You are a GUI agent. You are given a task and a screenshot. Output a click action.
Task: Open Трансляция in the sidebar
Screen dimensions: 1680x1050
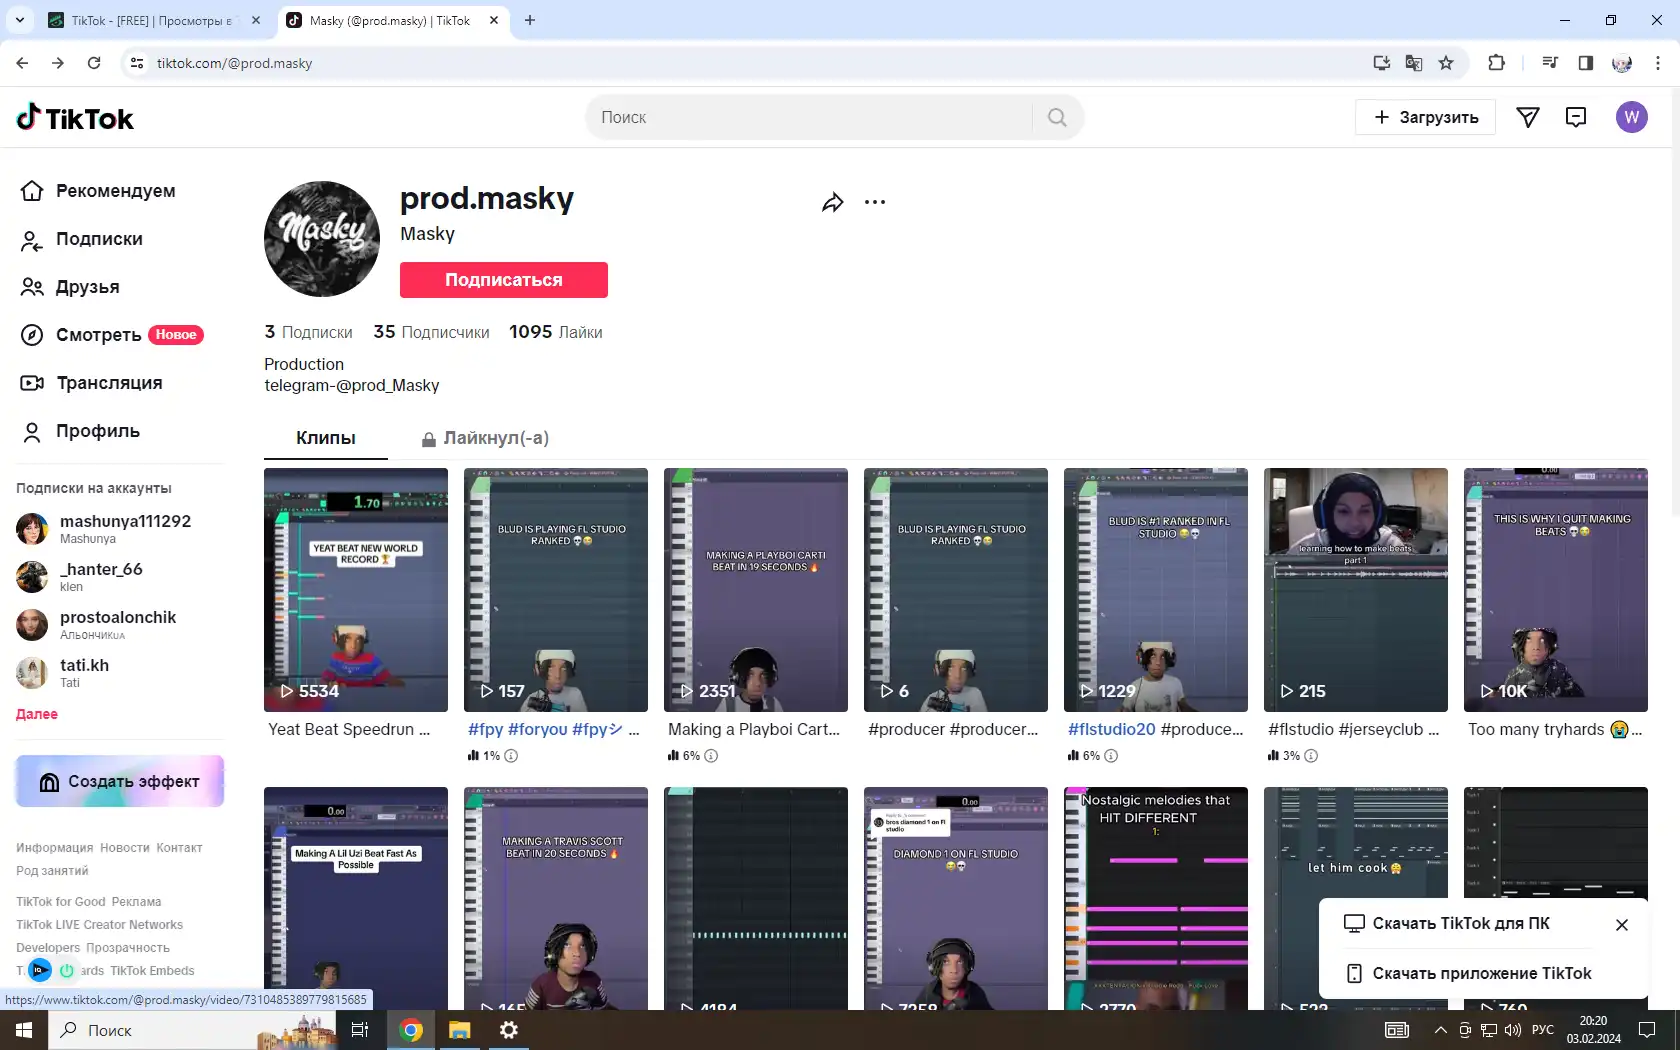[108, 383]
